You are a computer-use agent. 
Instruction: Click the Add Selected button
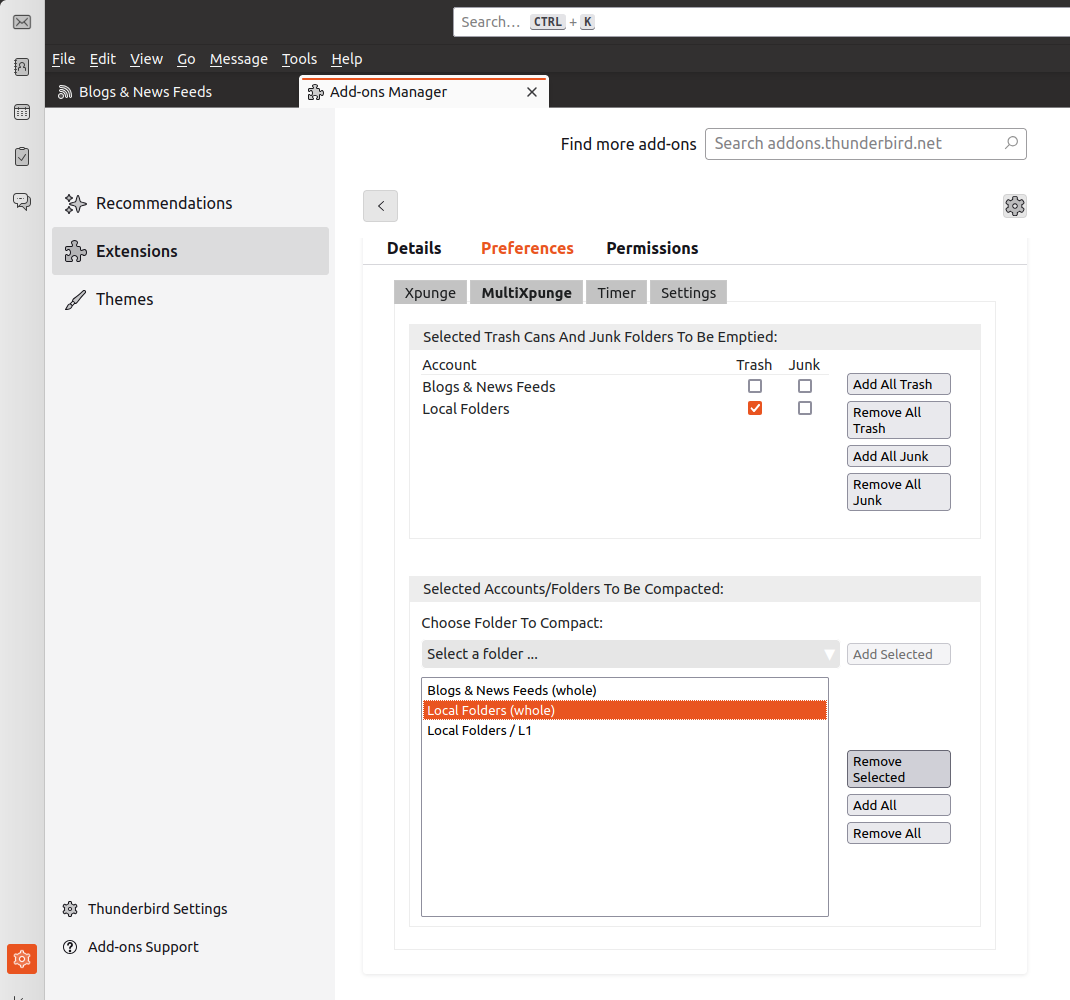(x=899, y=654)
